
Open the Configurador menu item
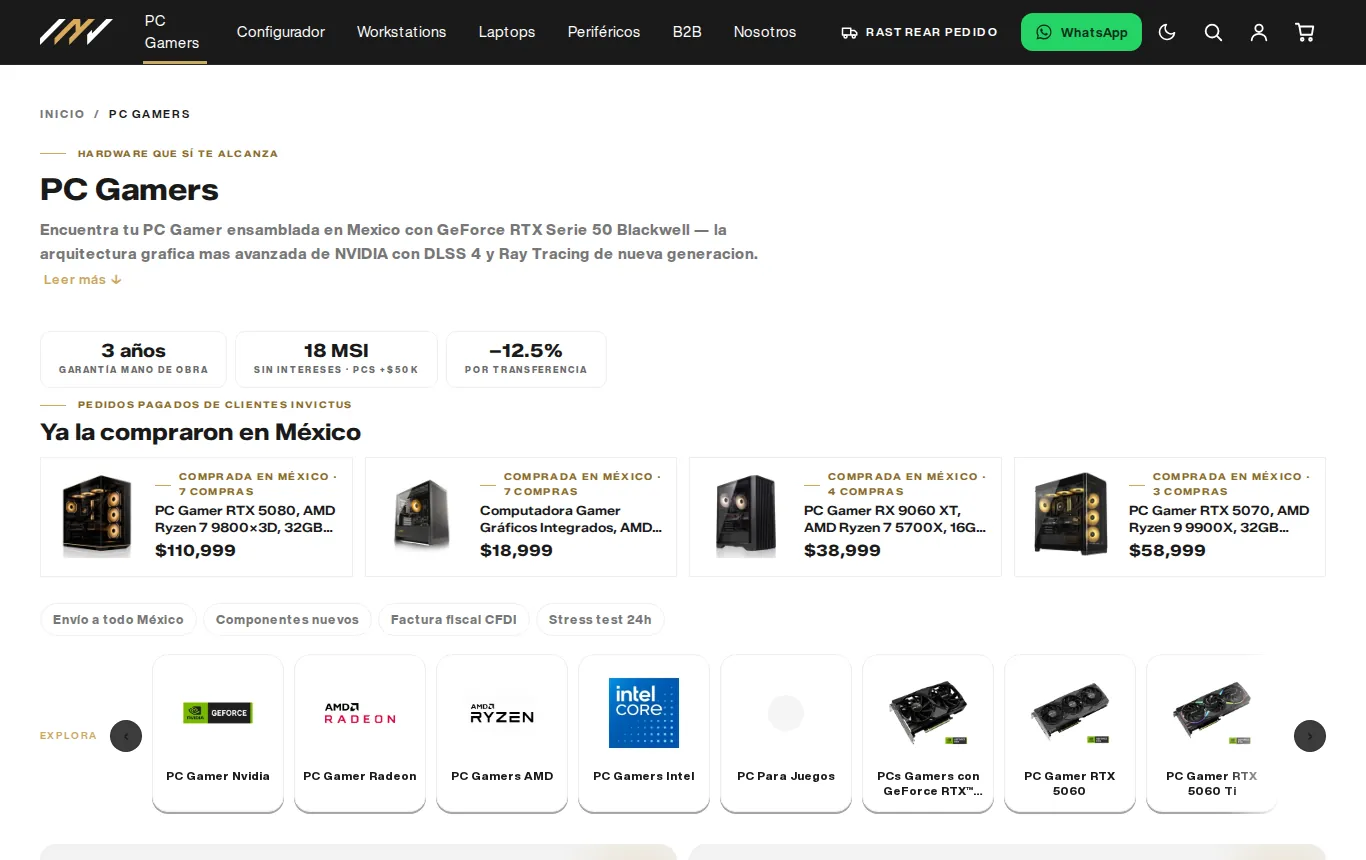tap(281, 32)
